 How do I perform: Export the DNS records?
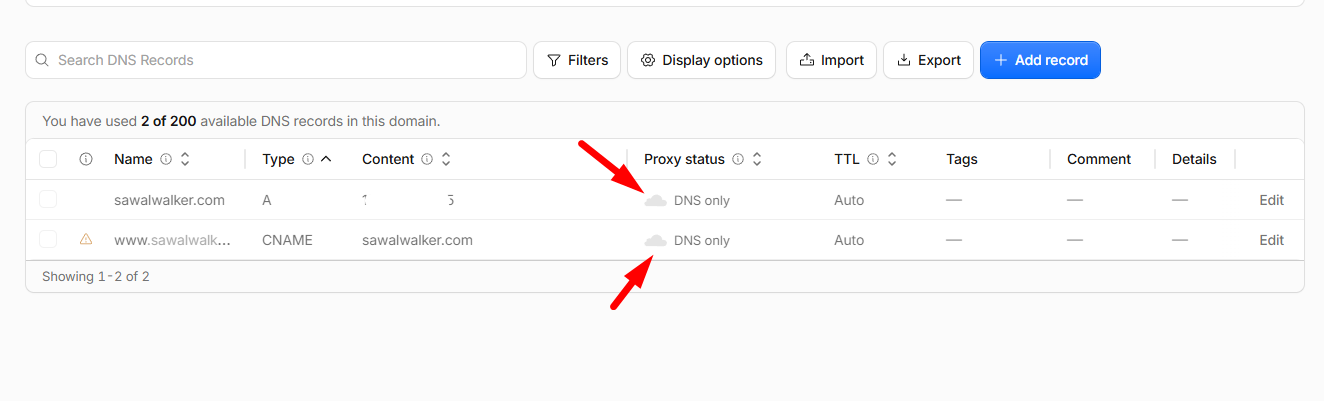[929, 60]
